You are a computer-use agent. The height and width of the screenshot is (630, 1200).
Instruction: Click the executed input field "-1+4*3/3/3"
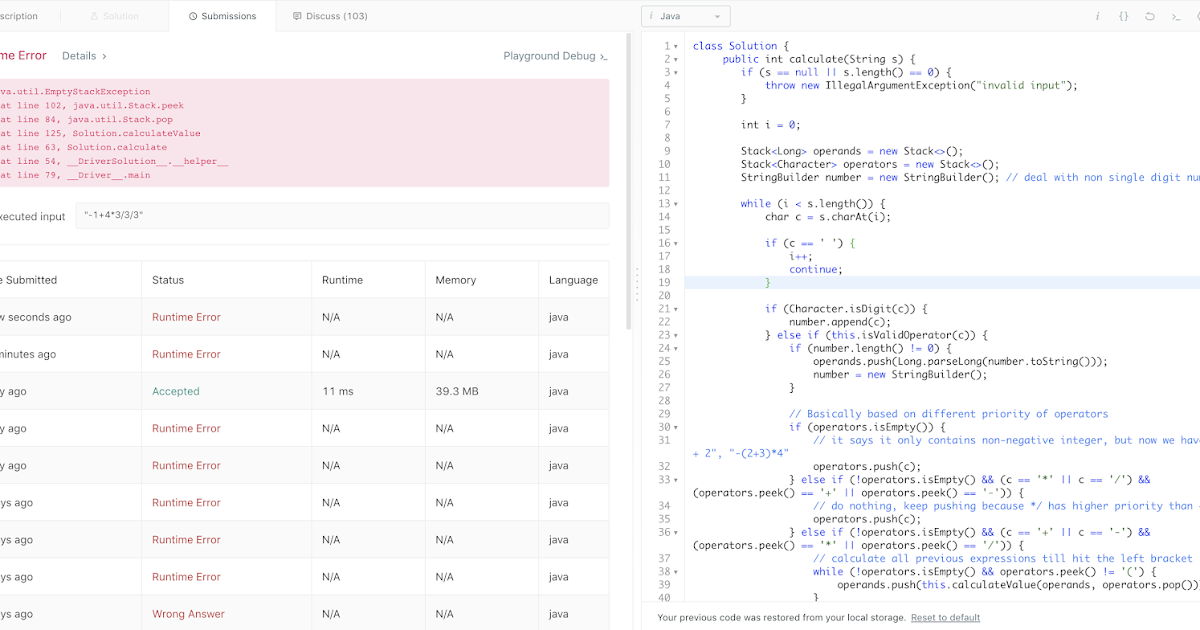(x=342, y=216)
